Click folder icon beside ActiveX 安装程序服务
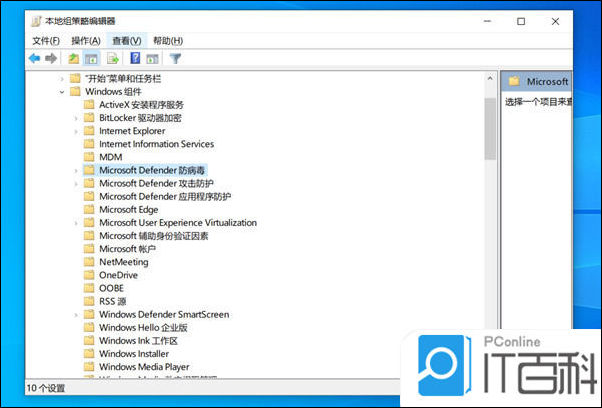602x408 pixels. coord(89,104)
